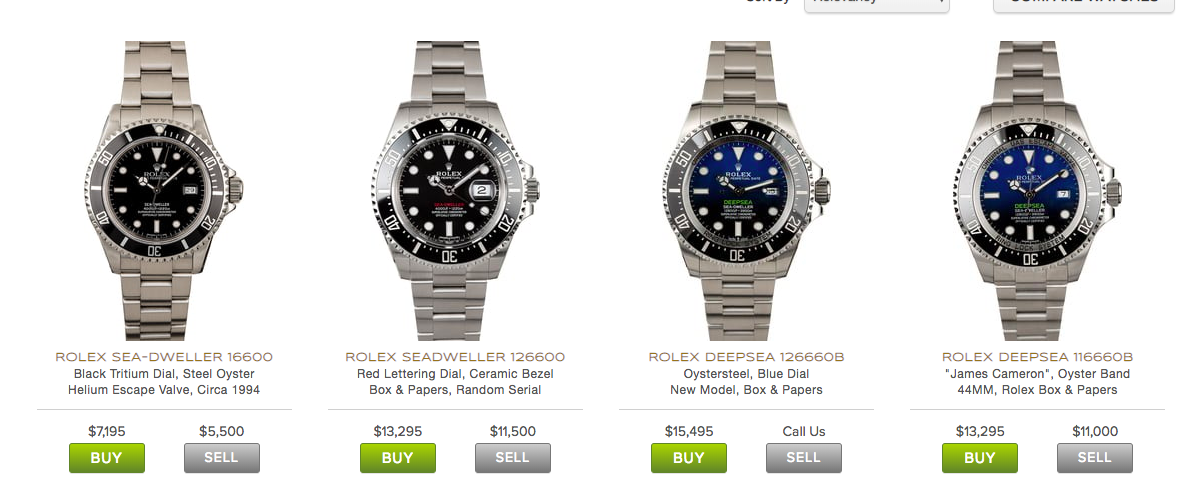Open the Rolex Deepsea 116660B title link

pyautogui.click(x=1037, y=356)
